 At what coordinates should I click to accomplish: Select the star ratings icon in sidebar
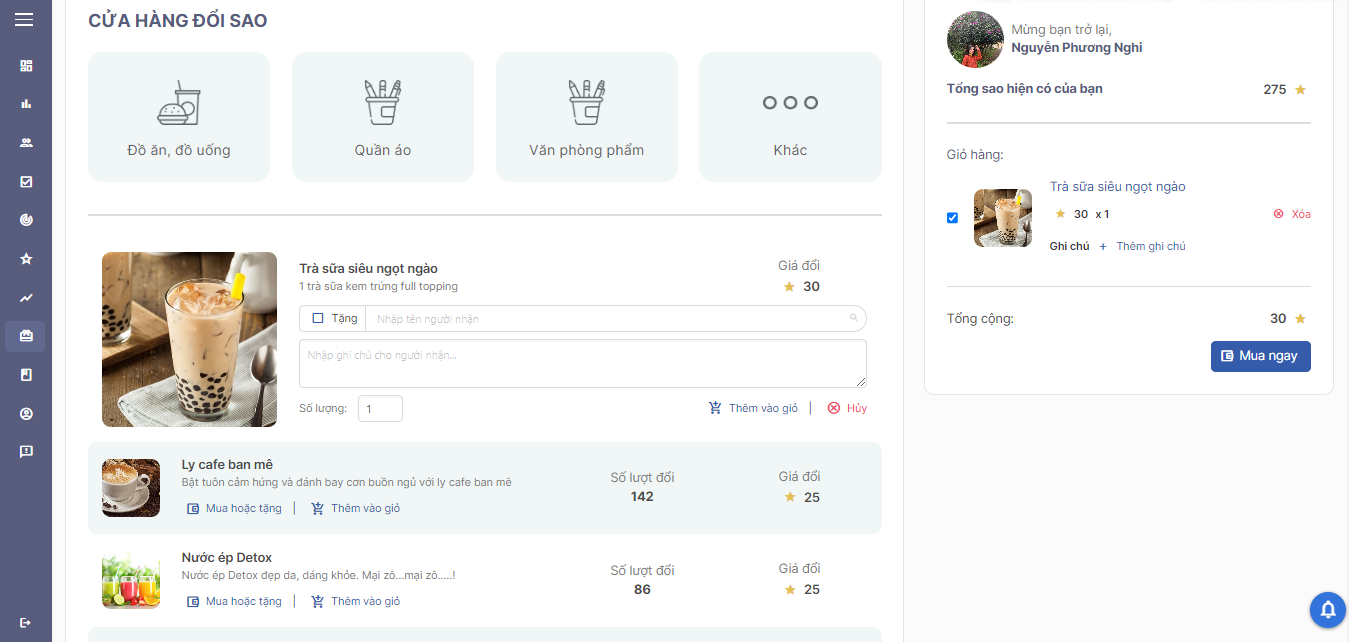click(x=25, y=258)
